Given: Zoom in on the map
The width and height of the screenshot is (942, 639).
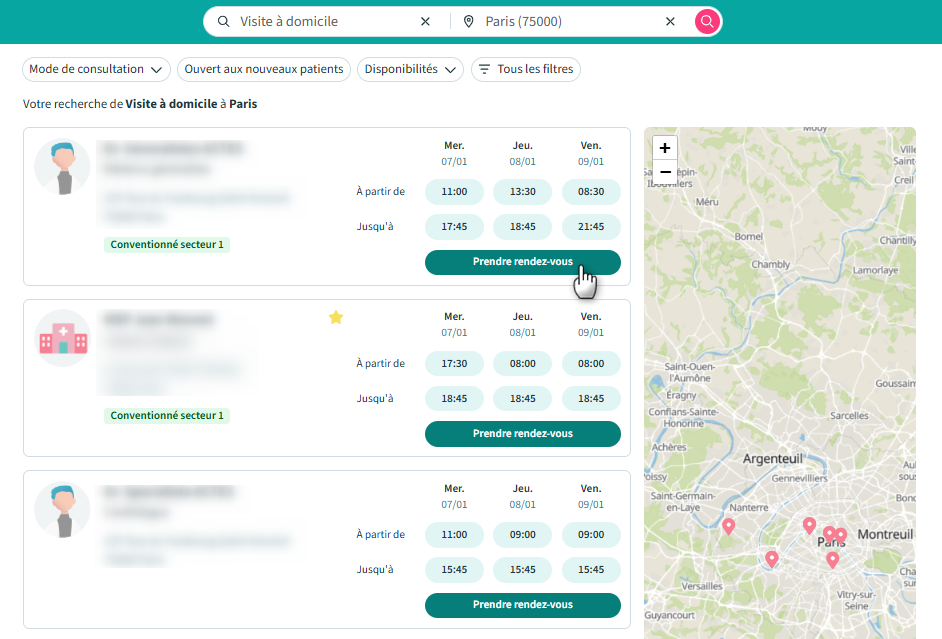Looking at the screenshot, I should (x=665, y=148).
